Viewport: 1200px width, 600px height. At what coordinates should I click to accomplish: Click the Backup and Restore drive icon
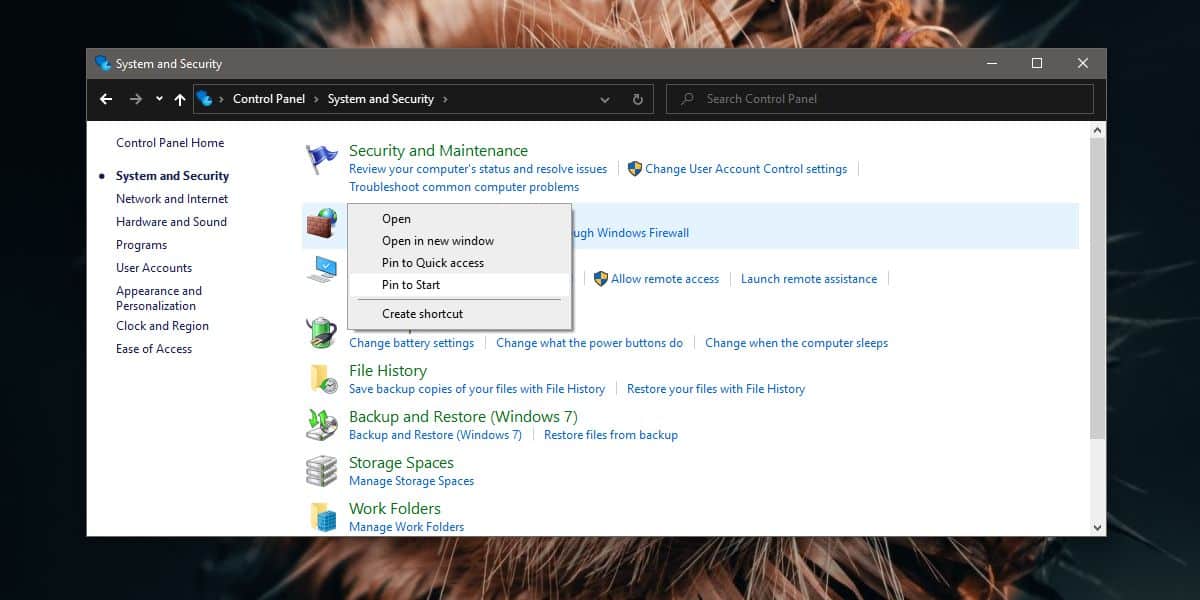[322, 424]
